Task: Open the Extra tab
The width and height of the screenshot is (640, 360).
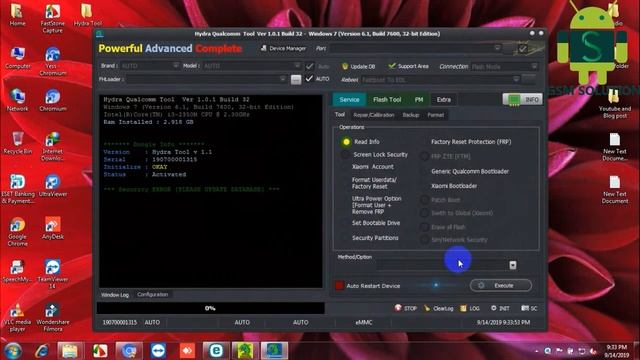Action: (444, 99)
